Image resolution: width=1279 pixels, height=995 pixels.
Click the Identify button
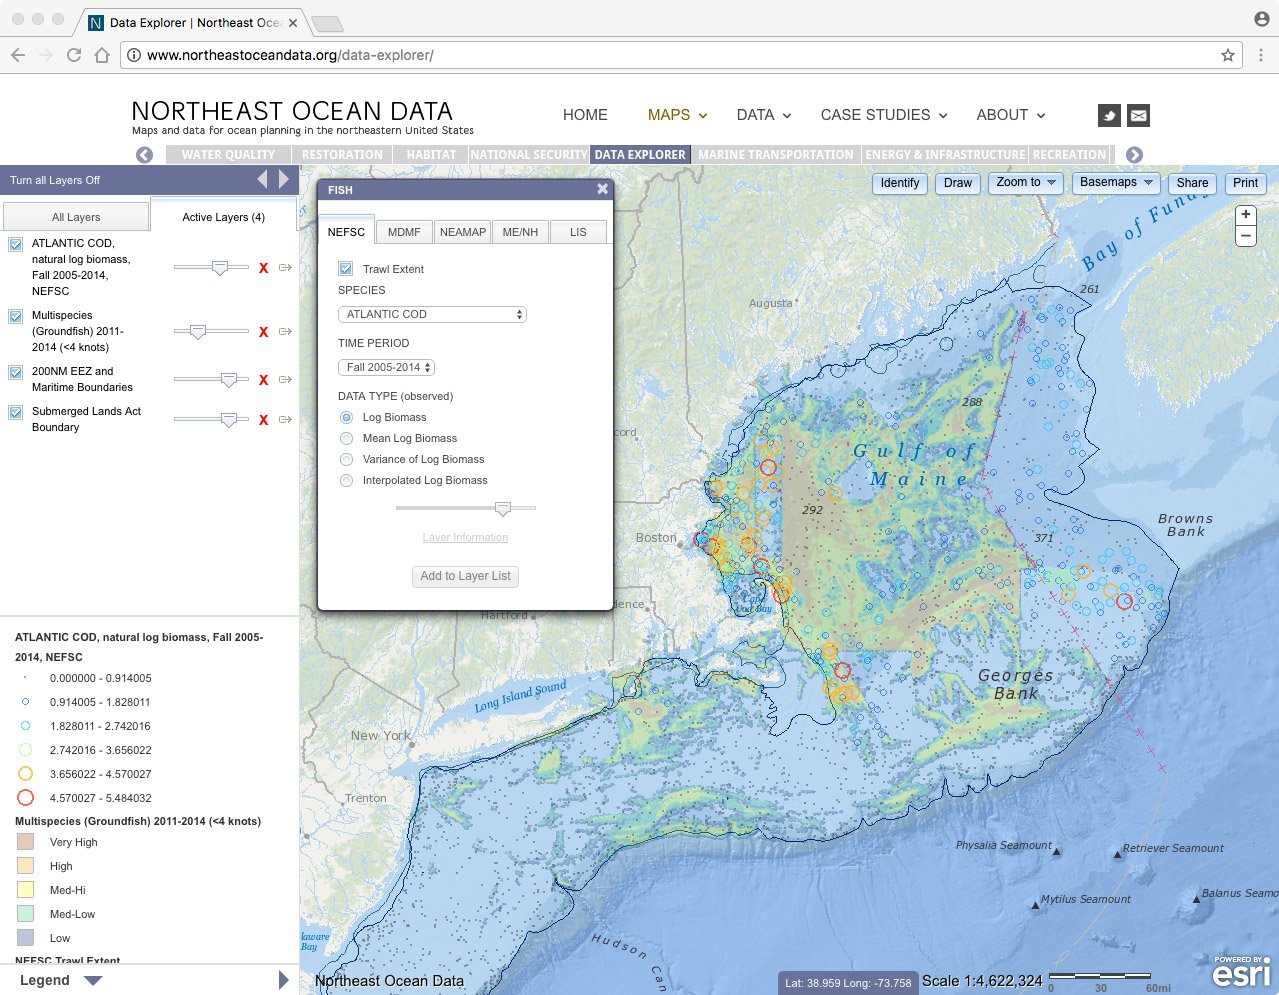pyautogui.click(x=900, y=183)
